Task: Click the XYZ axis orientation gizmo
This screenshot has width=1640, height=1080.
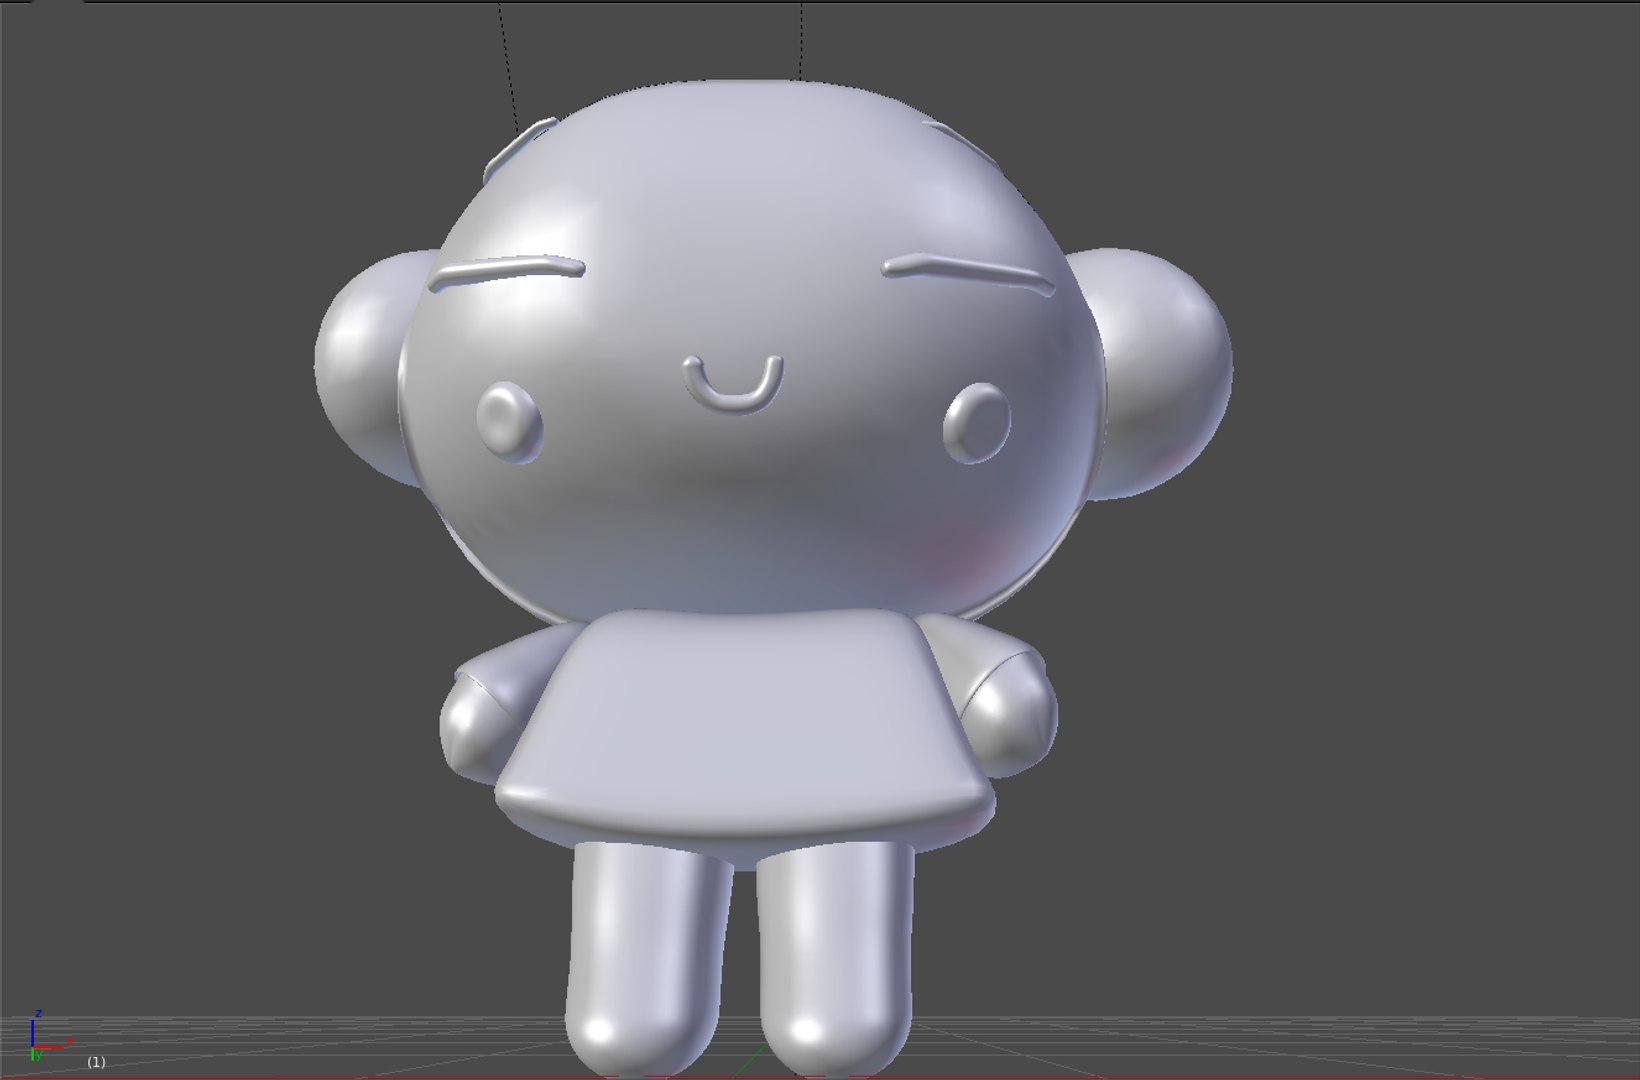Action: [x=50, y=1035]
